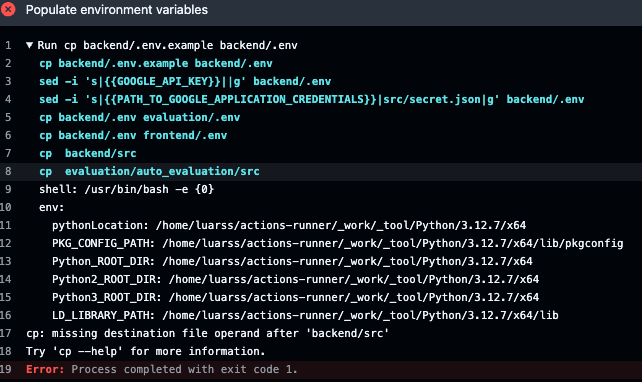Click the cp backend/.env frontend/.env line

pos(133,135)
